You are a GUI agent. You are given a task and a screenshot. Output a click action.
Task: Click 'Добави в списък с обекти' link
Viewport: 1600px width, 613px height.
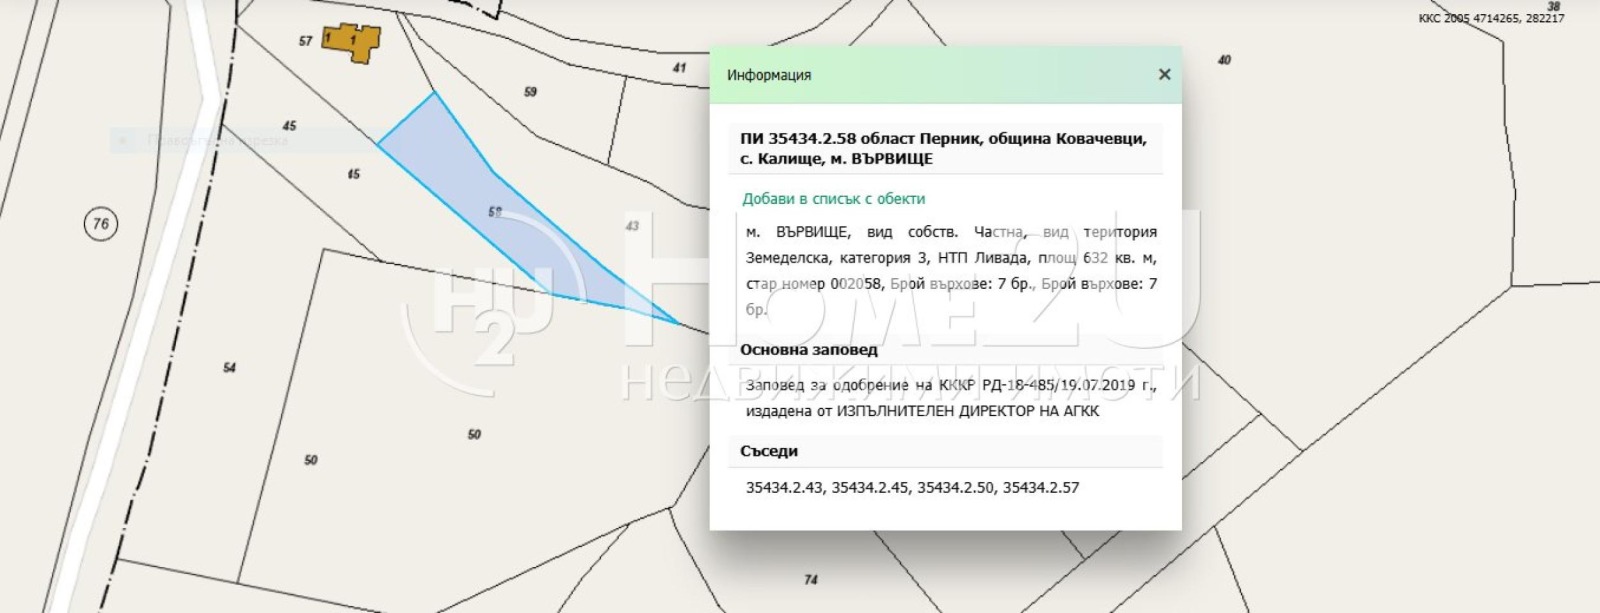[x=833, y=199]
